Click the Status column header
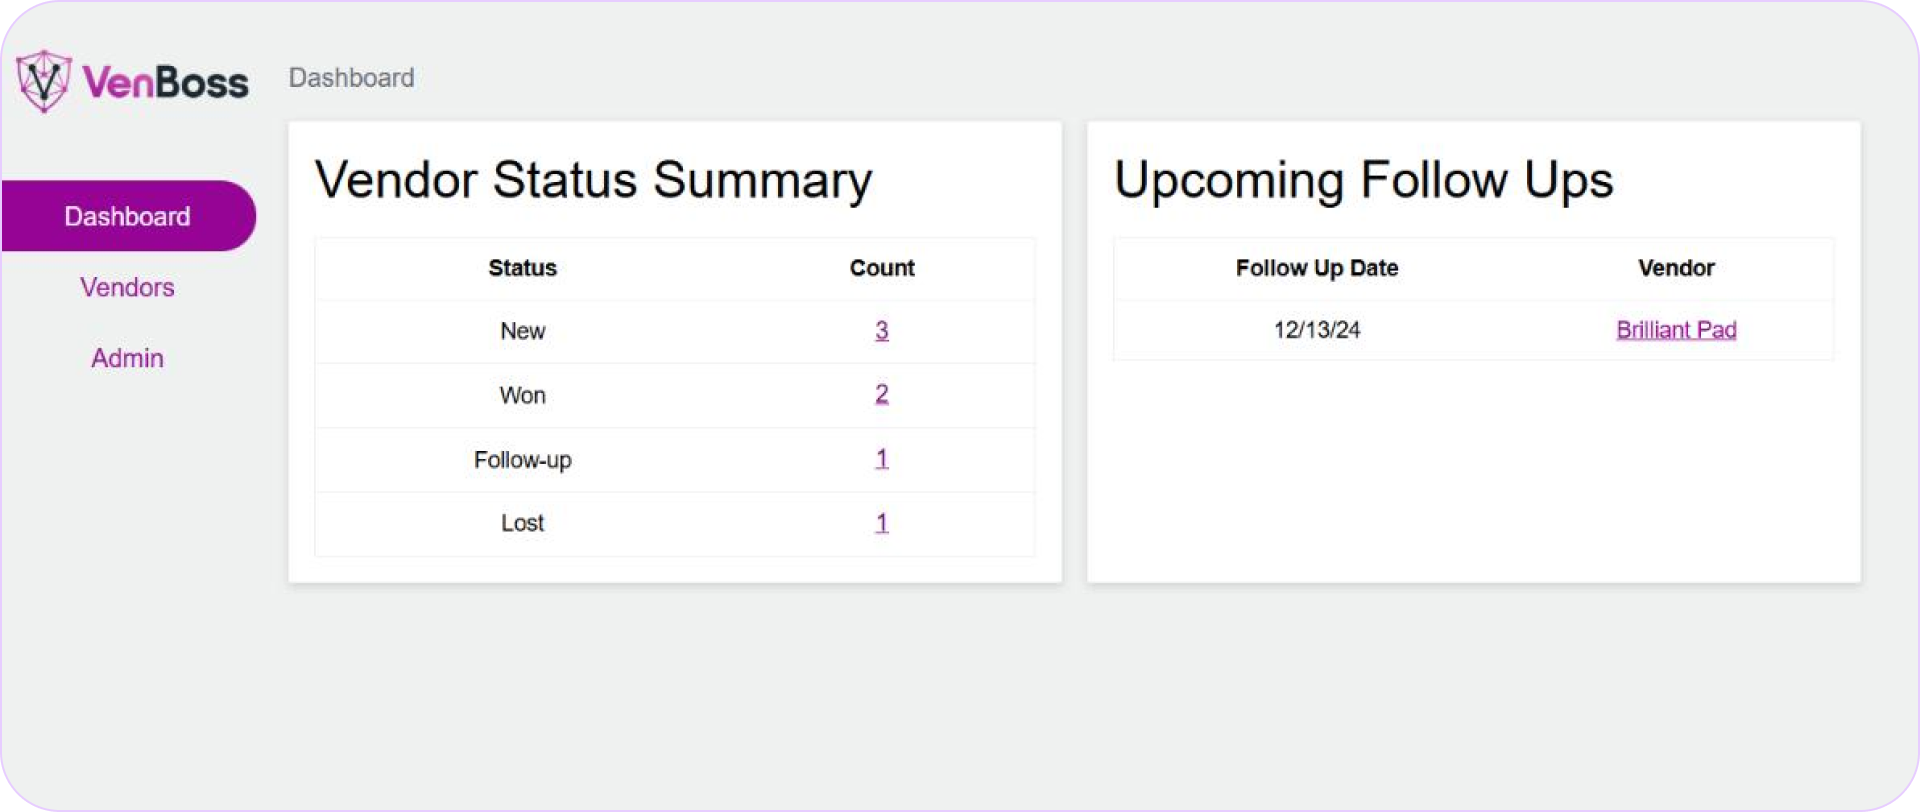1920x812 pixels. pyautogui.click(x=522, y=268)
